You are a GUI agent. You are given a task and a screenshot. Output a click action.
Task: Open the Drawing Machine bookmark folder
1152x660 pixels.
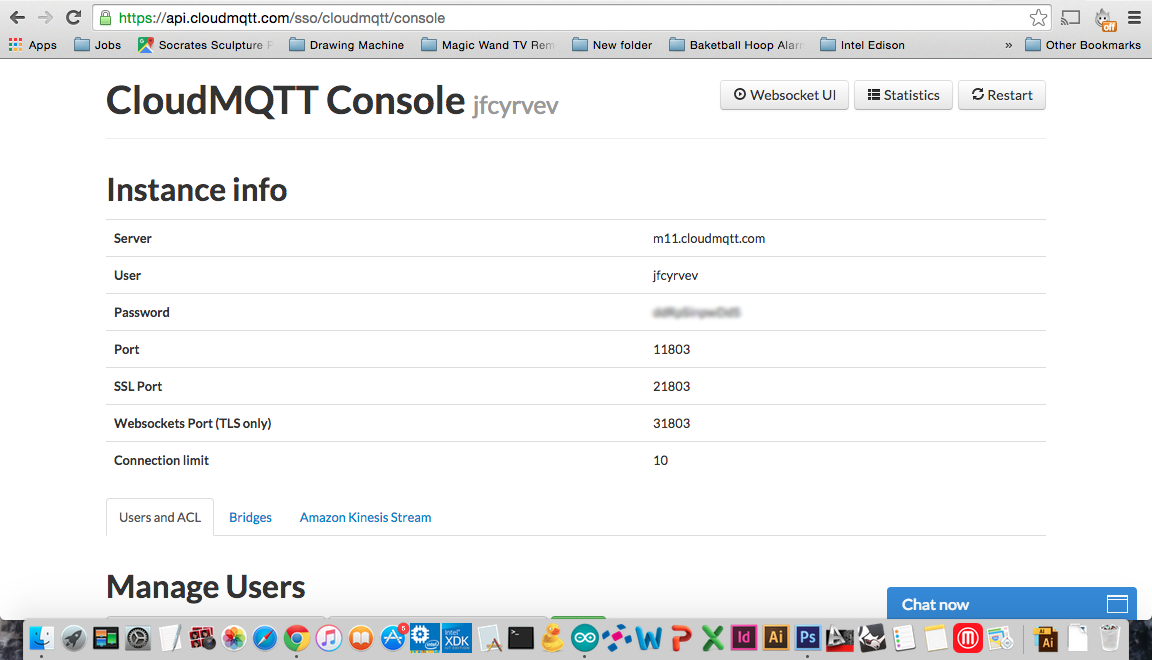[x=347, y=45]
